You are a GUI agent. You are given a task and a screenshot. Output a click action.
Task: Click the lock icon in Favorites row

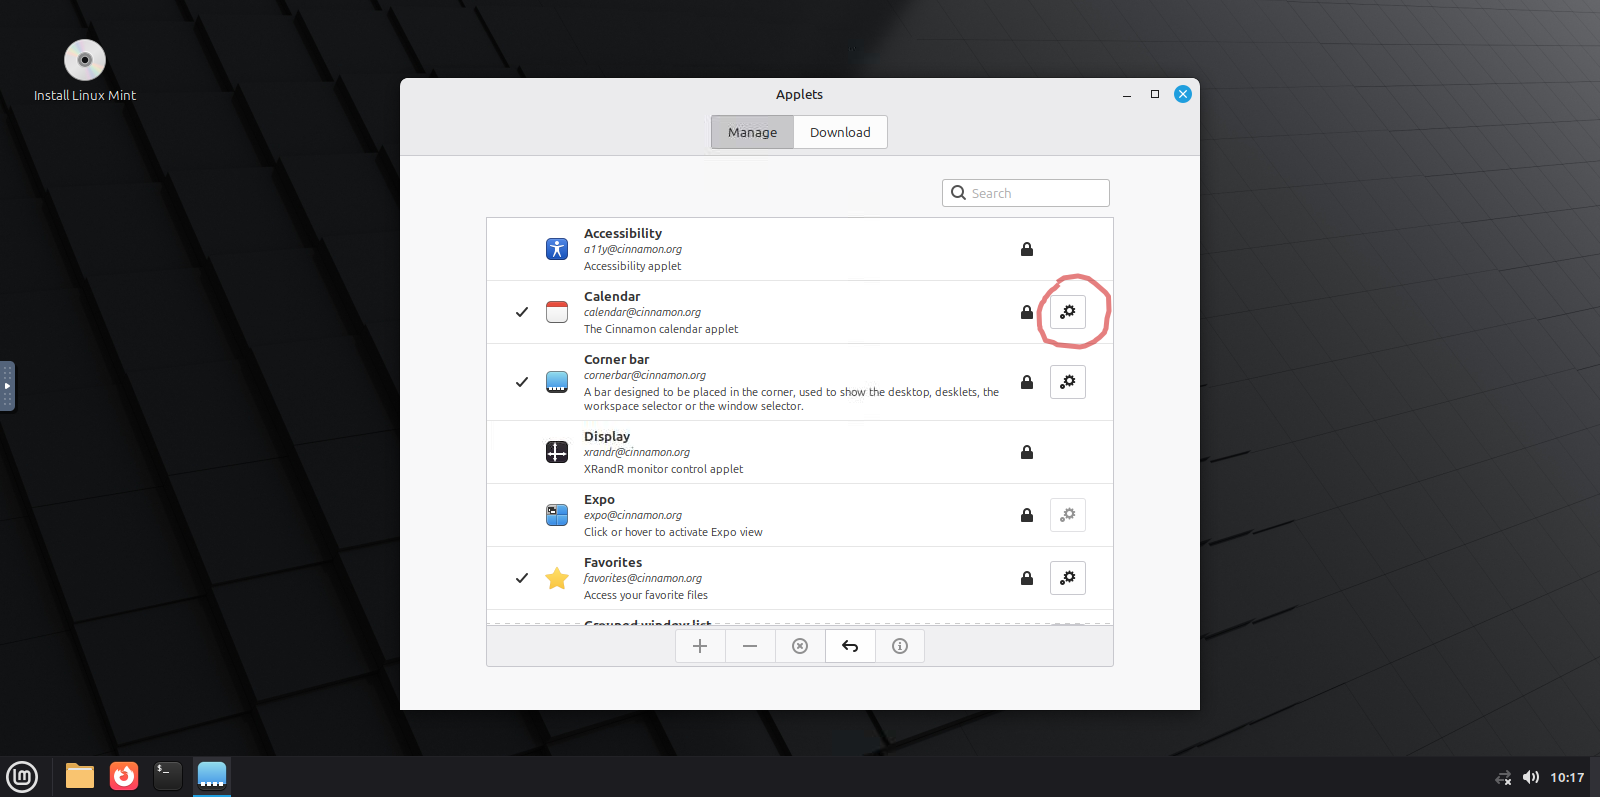1027,578
